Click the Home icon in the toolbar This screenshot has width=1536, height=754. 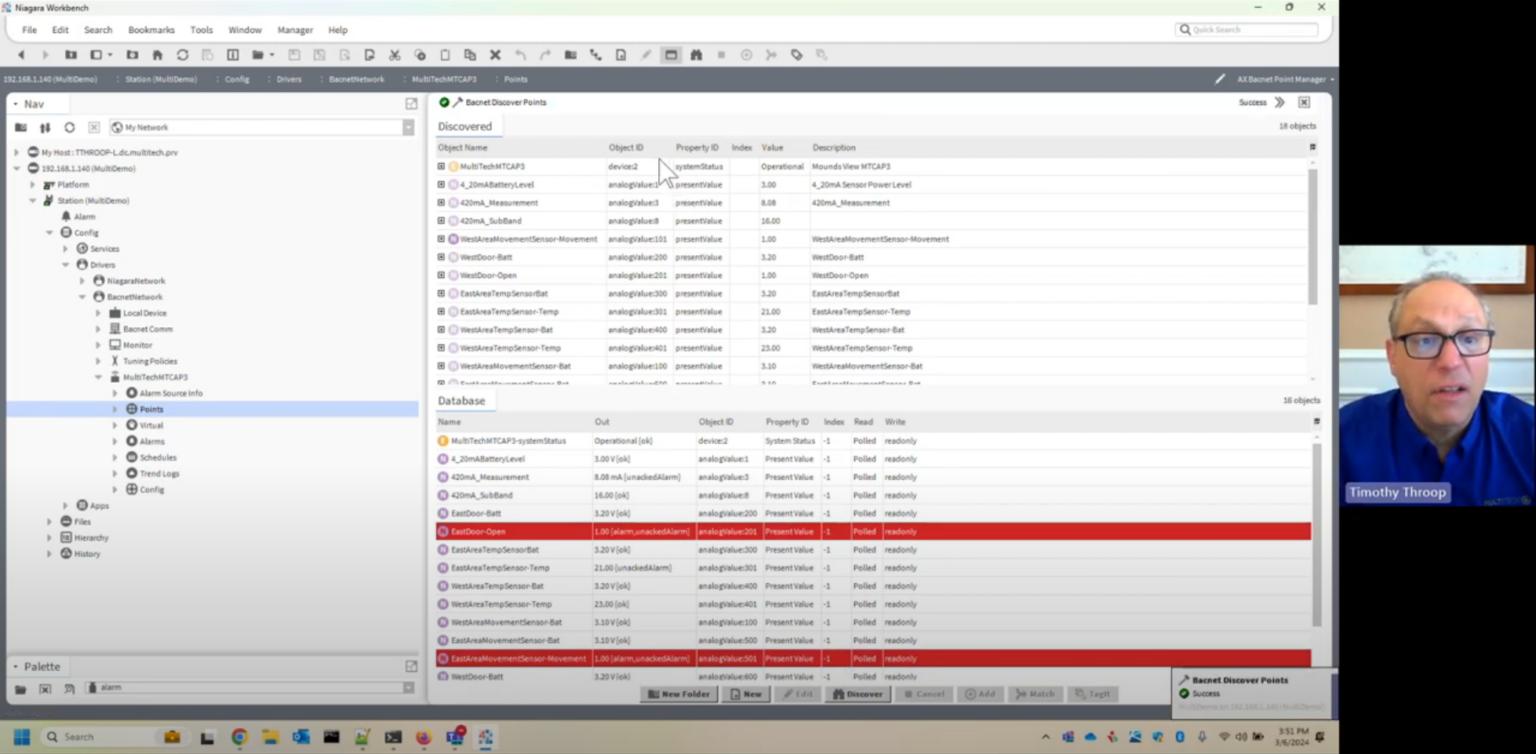pos(157,55)
